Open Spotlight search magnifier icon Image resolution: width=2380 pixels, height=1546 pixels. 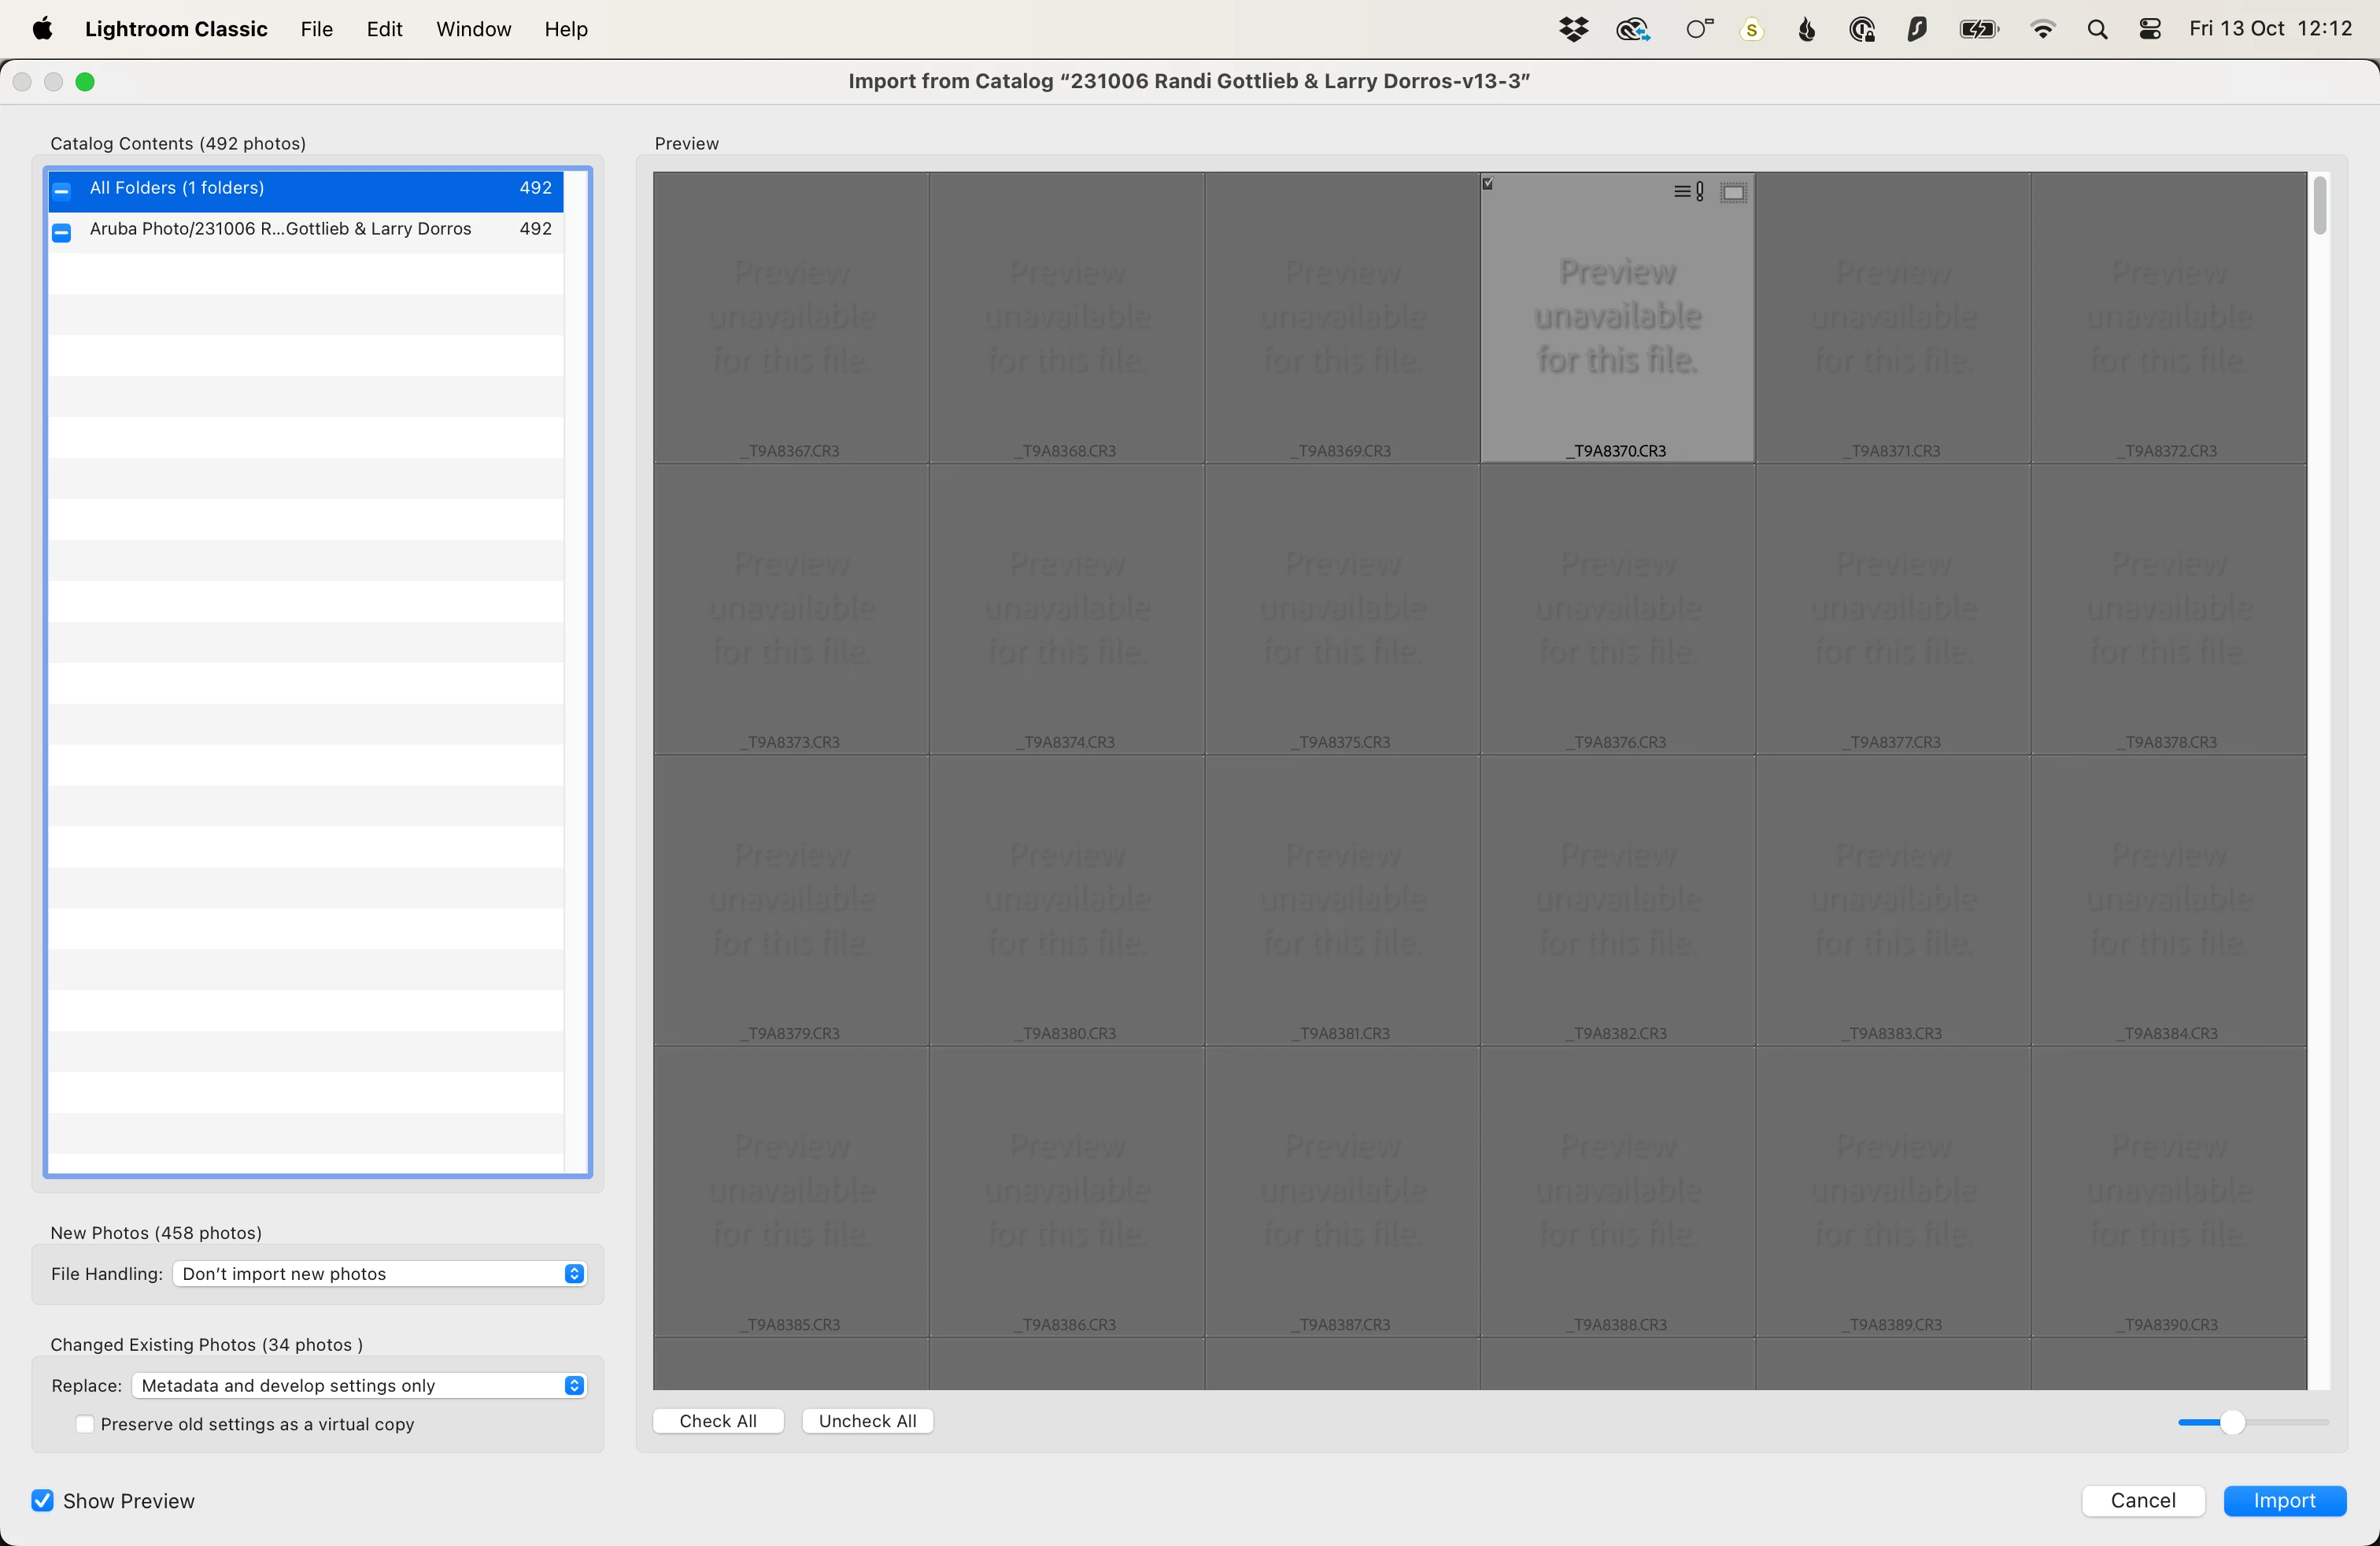(2097, 29)
